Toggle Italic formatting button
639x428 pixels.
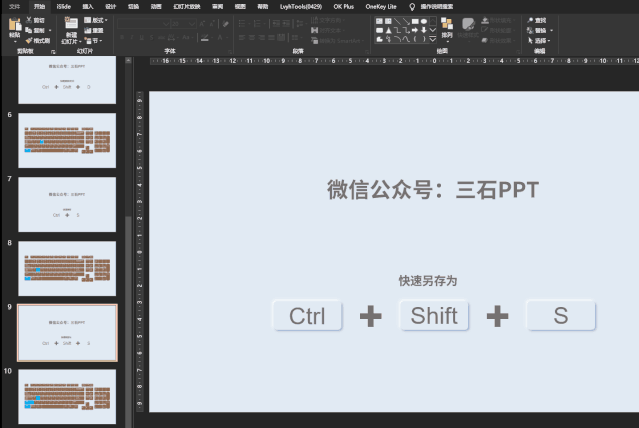132,38
